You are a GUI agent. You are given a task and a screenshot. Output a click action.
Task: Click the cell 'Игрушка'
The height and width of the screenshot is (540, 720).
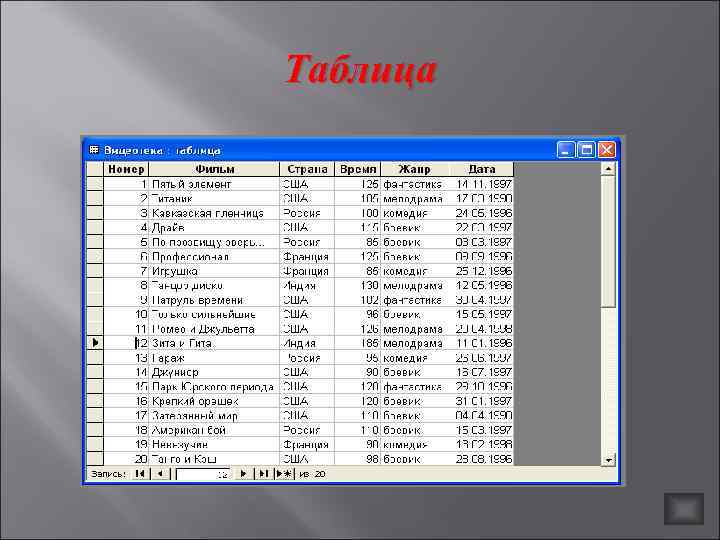pyautogui.click(x=214, y=271)
